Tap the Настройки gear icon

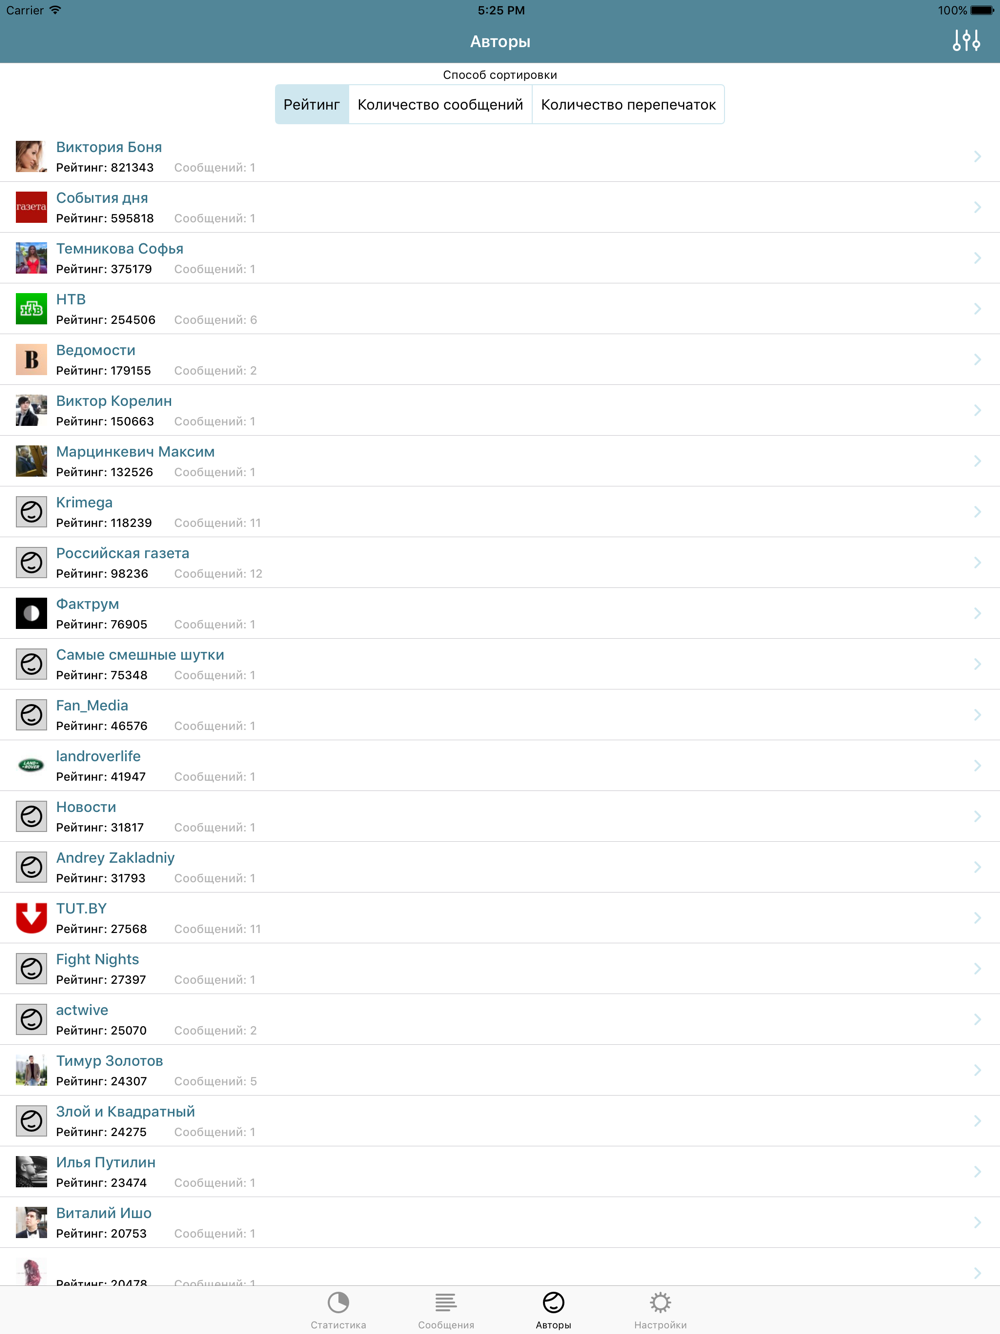(x=660, y=1302)
